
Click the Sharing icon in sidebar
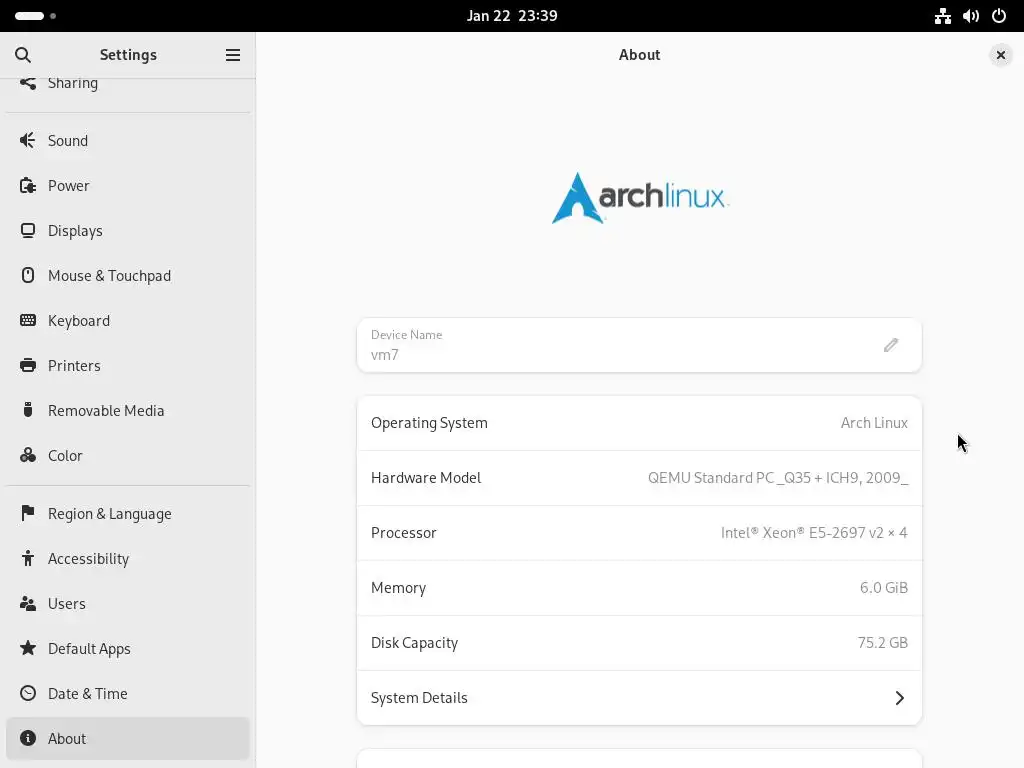coord(27,83)
